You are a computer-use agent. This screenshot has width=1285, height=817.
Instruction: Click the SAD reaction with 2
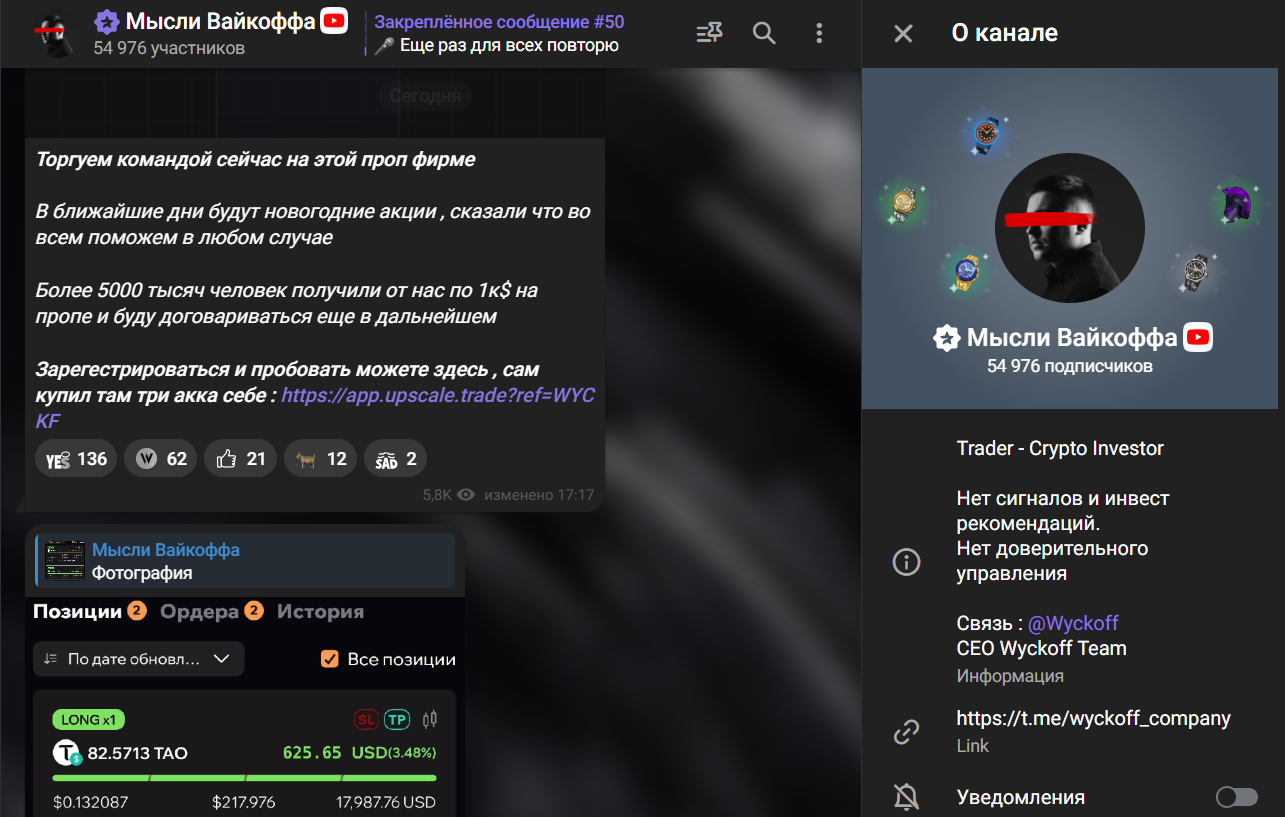[x=395, y=459]
